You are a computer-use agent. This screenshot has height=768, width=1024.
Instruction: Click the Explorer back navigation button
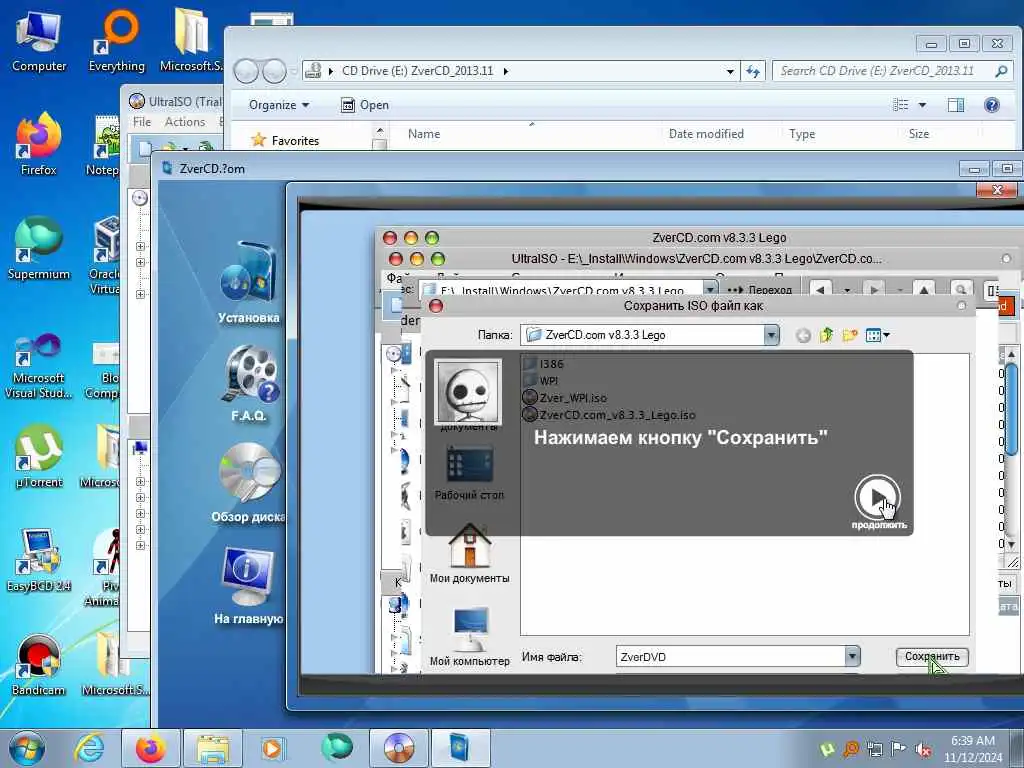coord(246,71)
